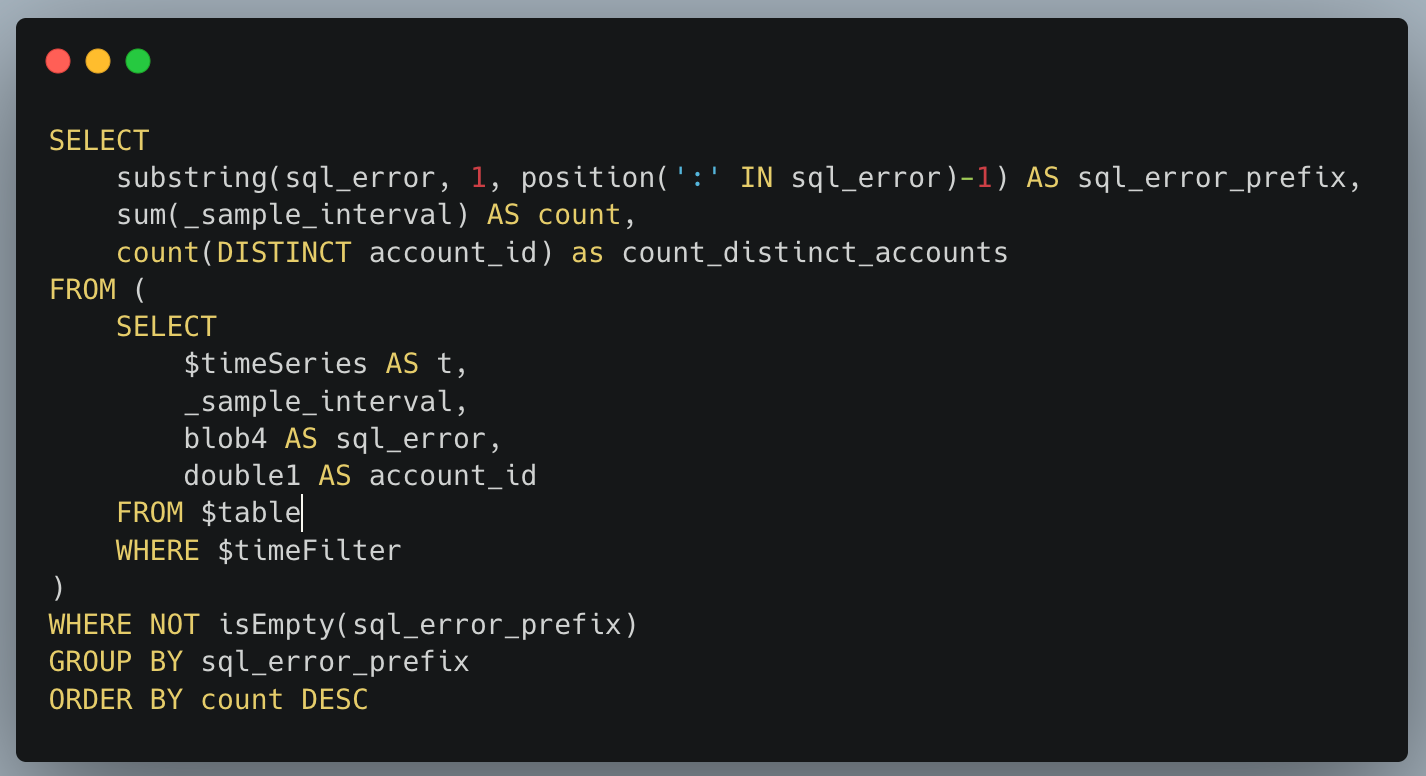Image resolution: width=1426 pixels, height=776 pixels.
Task: Click the yellow minimize window button
Action: tap(98, 61)
